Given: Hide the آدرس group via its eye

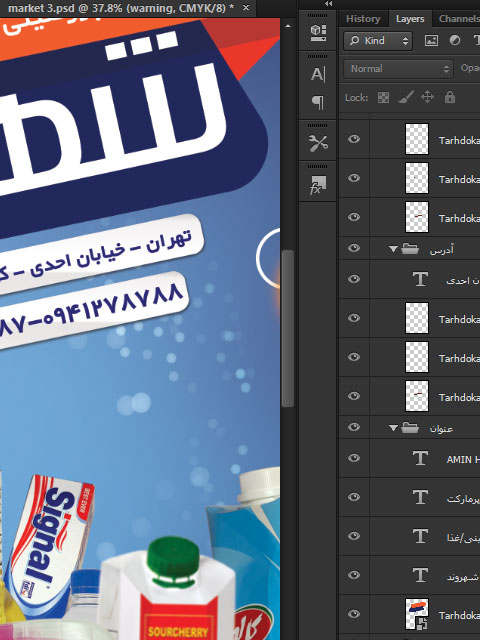Looking at the screenshot, I should 354,248.
